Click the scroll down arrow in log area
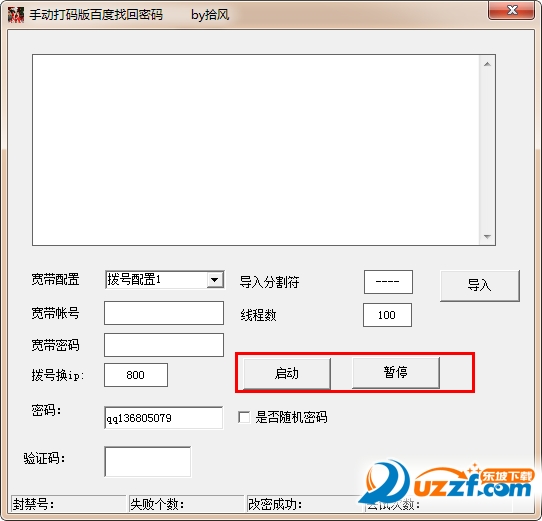The image size is (542, 521). [487, 236]
